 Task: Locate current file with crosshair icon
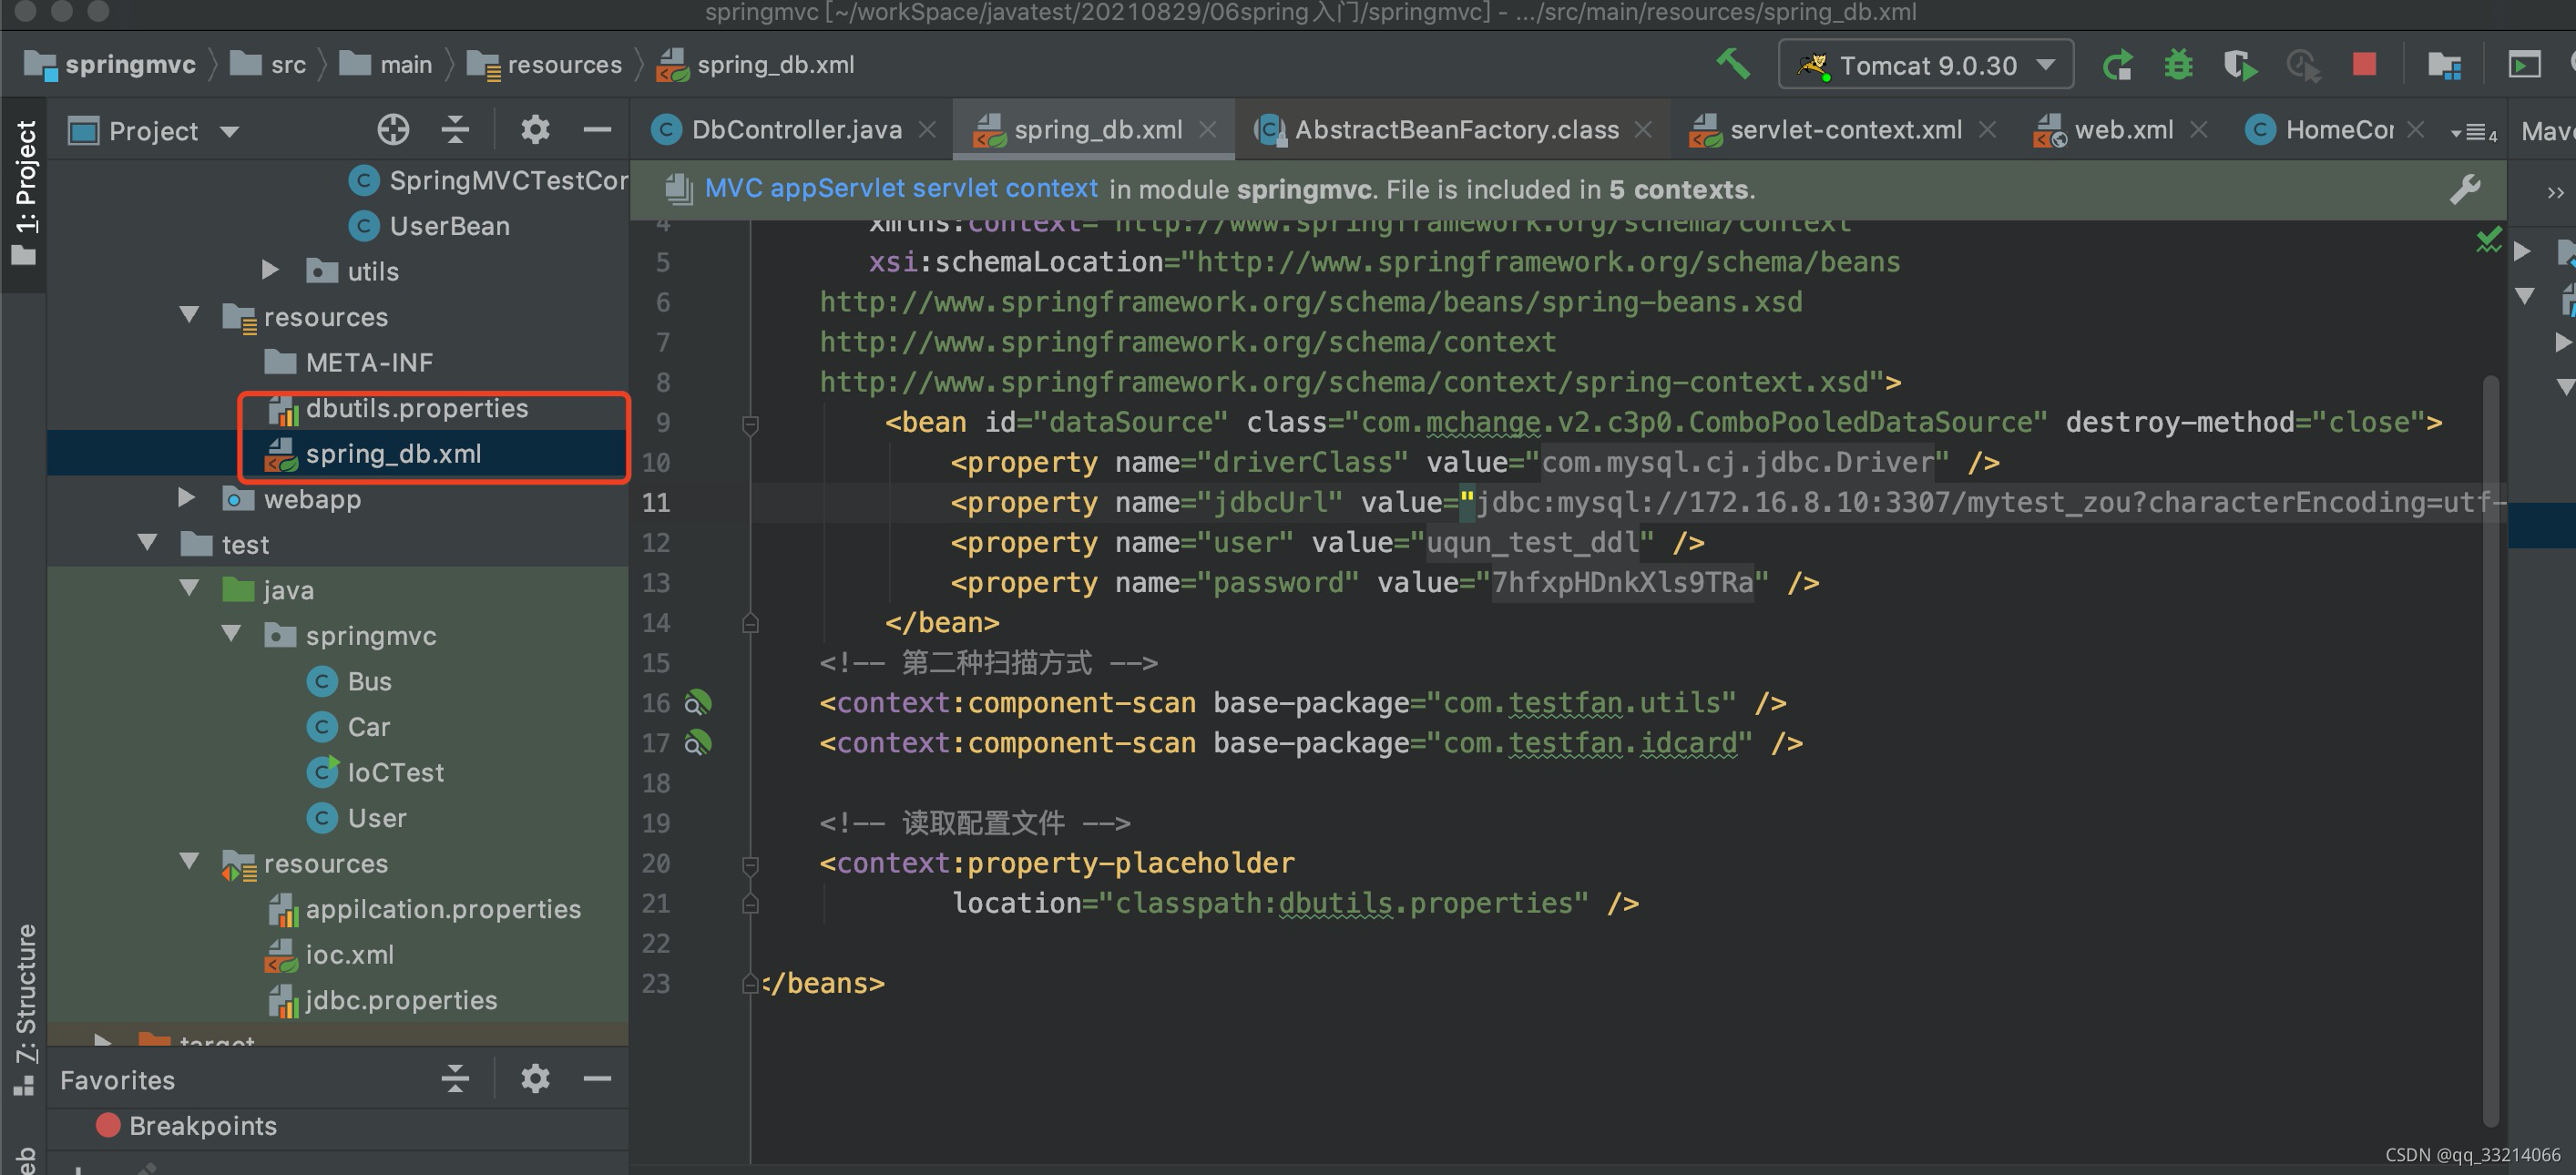click(x=393, y=129)
